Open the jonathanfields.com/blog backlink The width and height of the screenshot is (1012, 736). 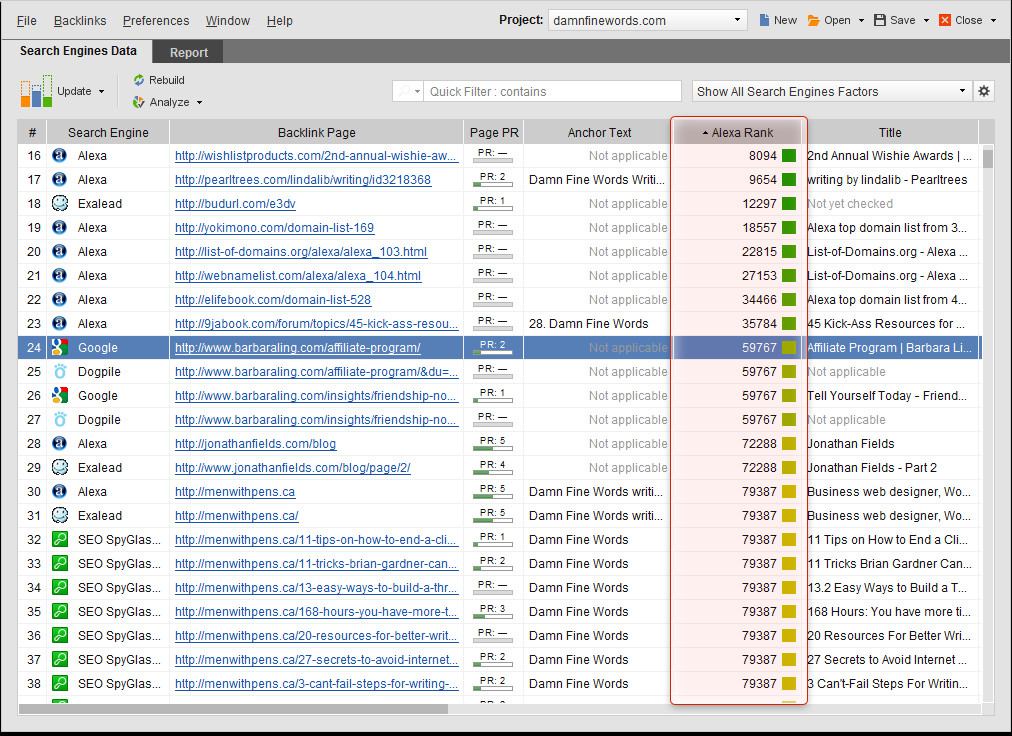coord(256,444)
